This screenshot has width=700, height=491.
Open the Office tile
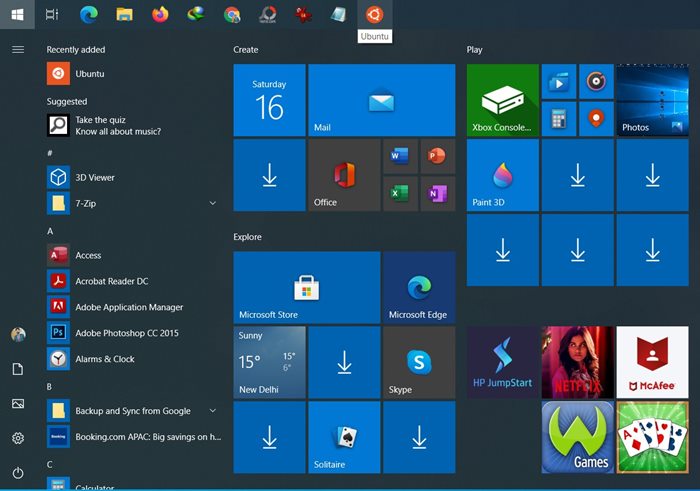pyautogui.click(x=344, y=175)
